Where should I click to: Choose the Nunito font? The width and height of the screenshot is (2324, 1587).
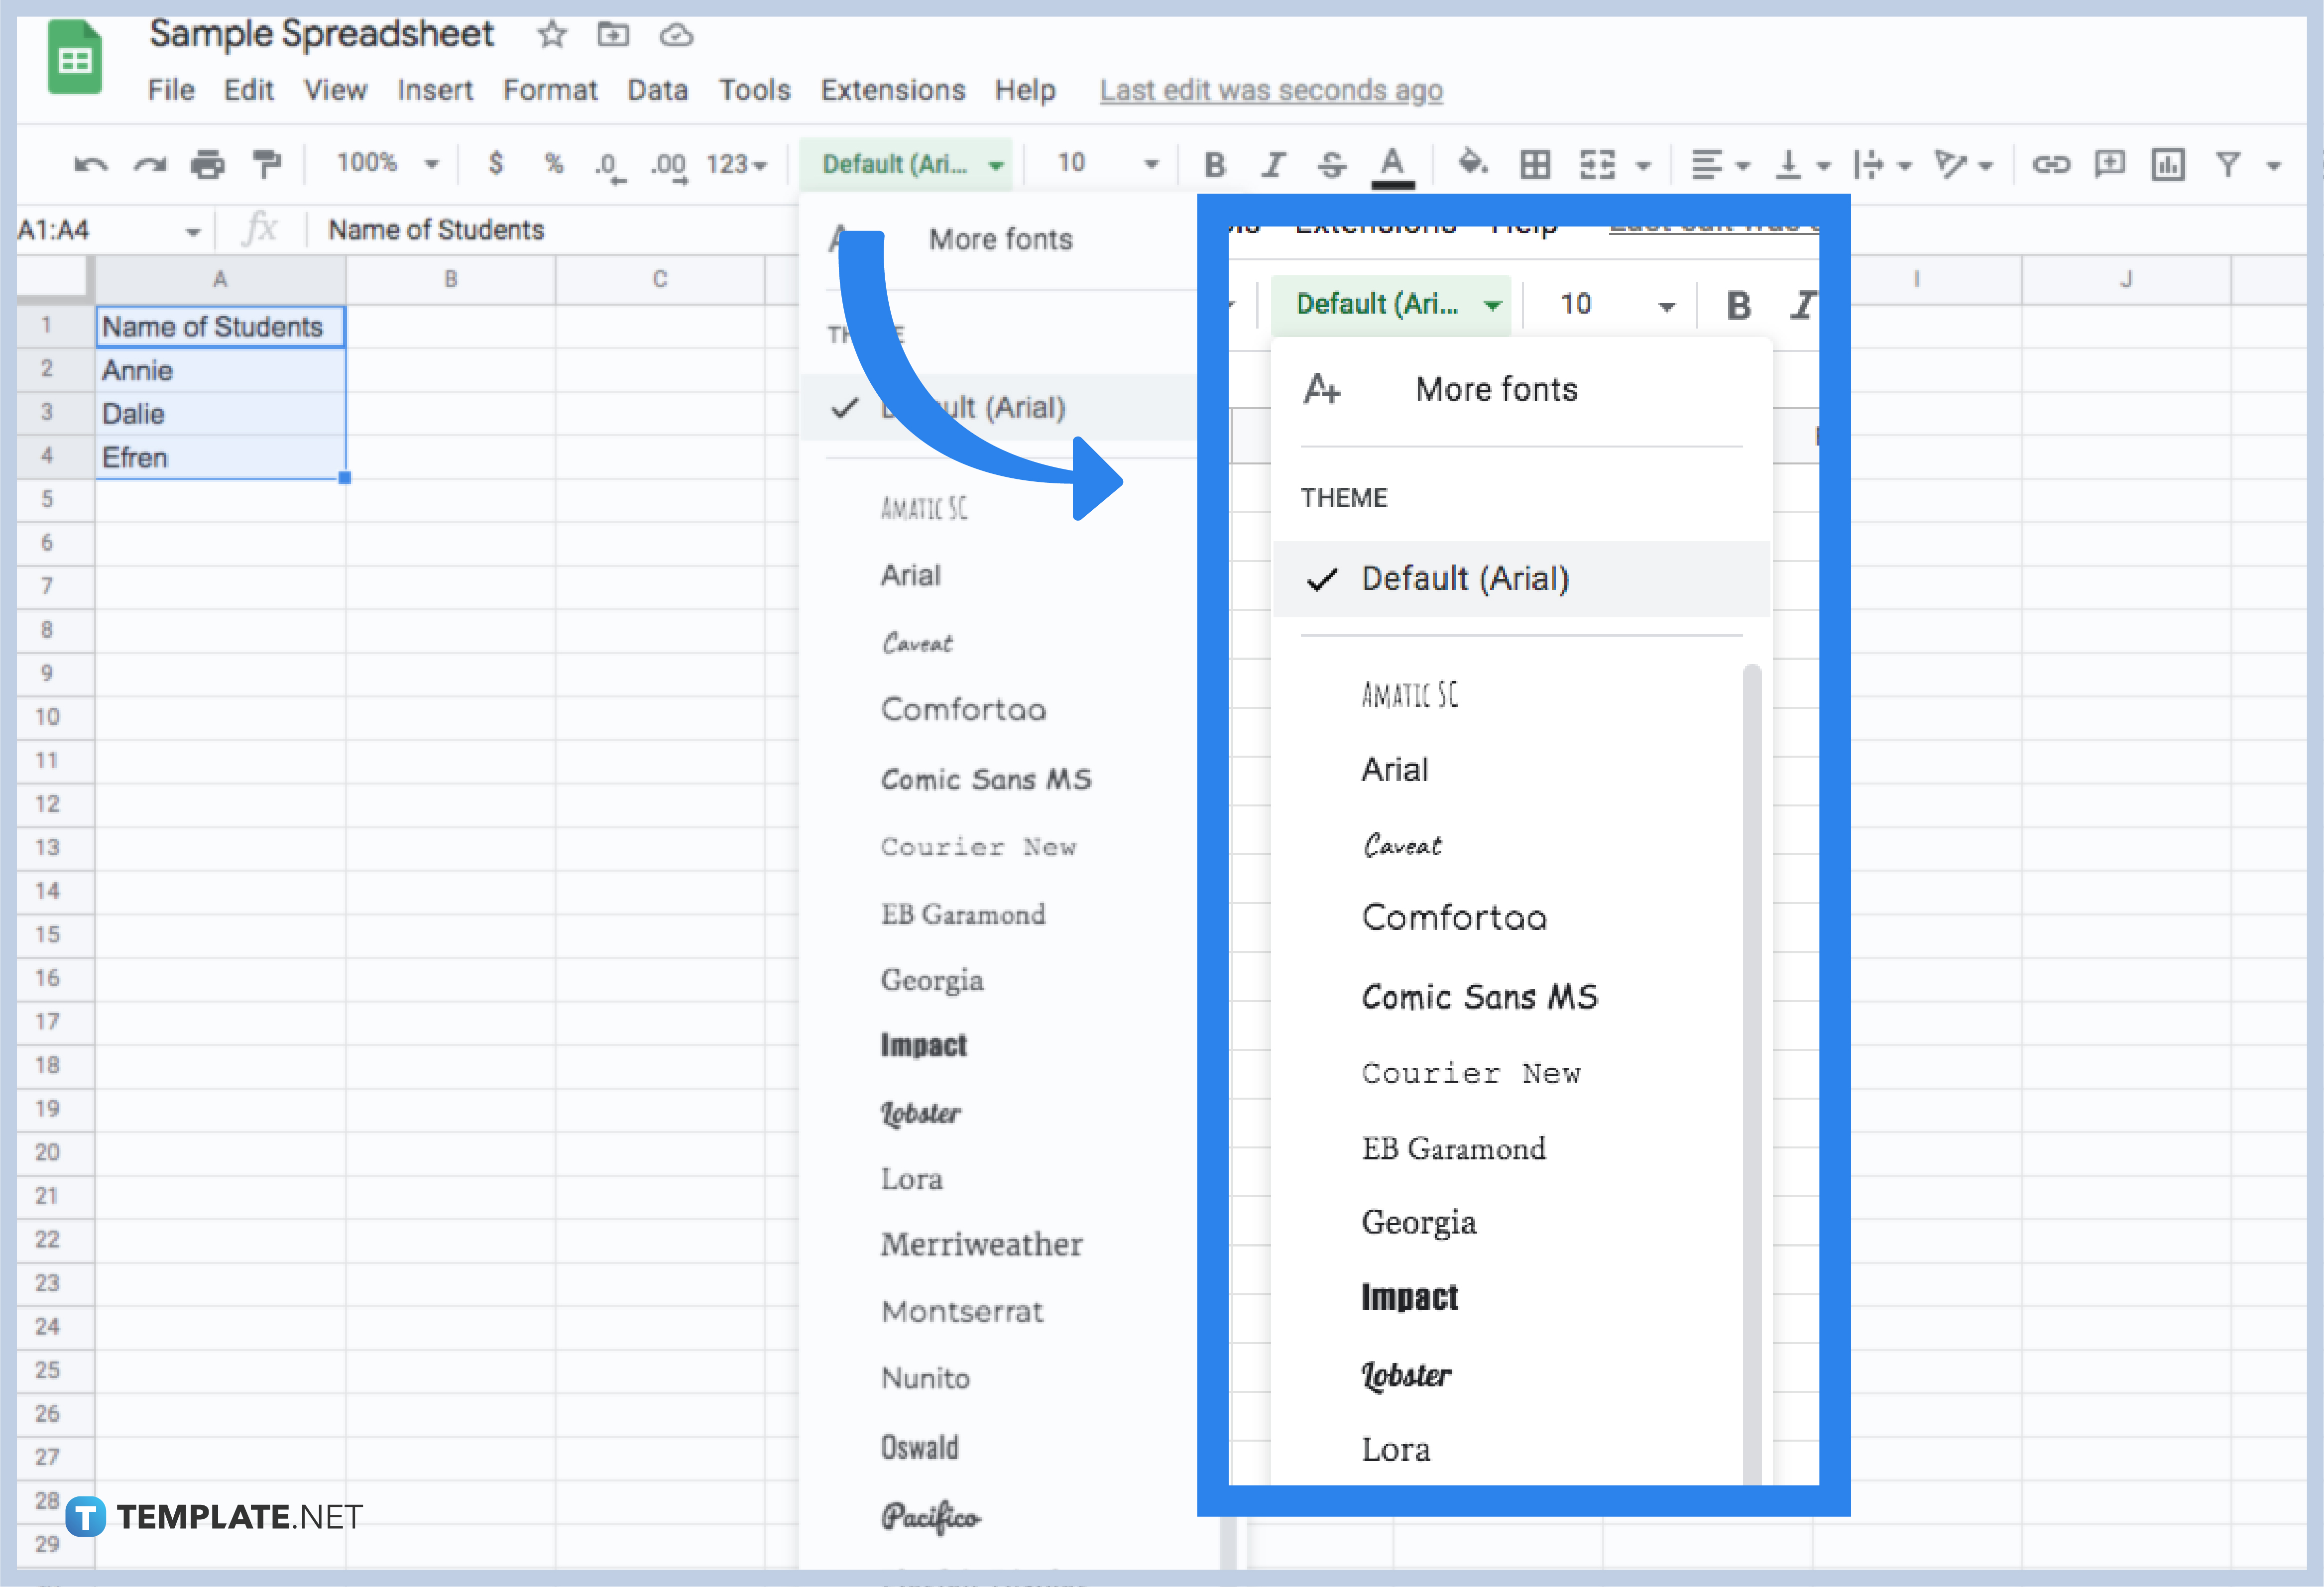click(926, 1379)
